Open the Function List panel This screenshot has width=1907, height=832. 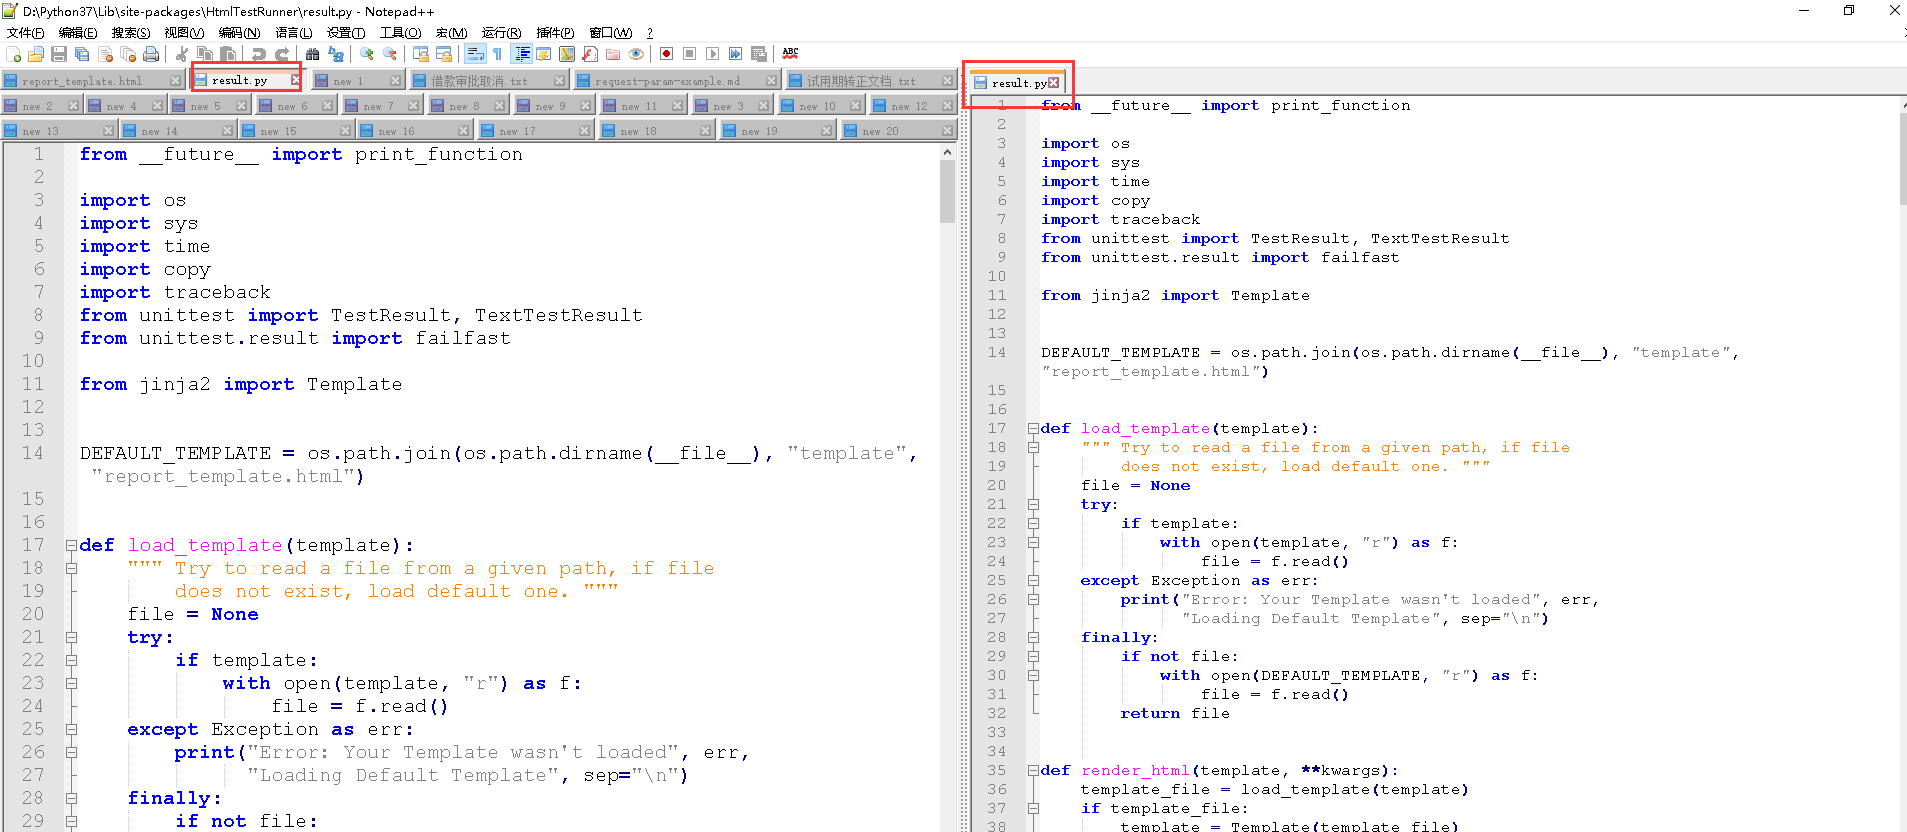(x=590, y=54)
